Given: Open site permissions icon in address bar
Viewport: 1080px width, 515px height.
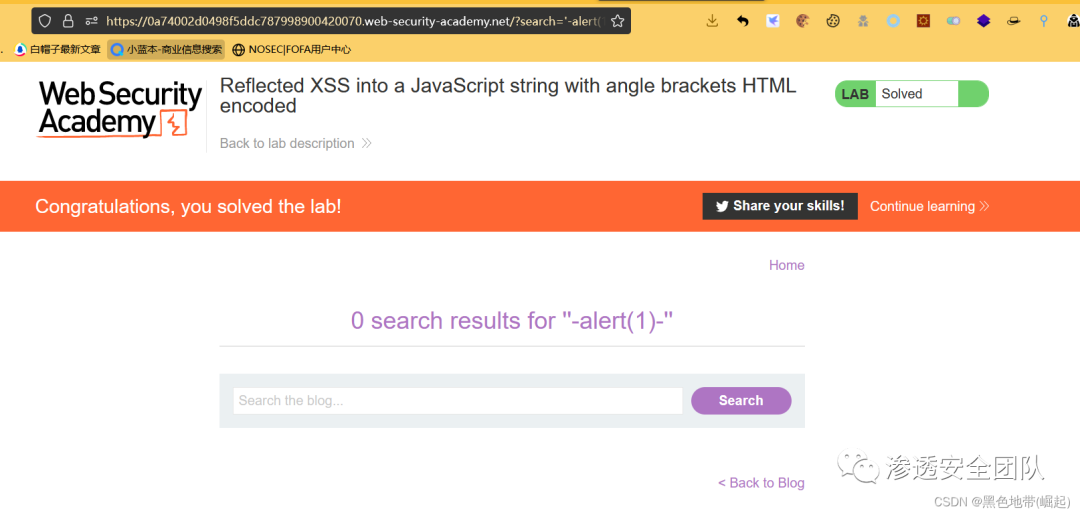Looking at the screenshot, I should [91, 20].
